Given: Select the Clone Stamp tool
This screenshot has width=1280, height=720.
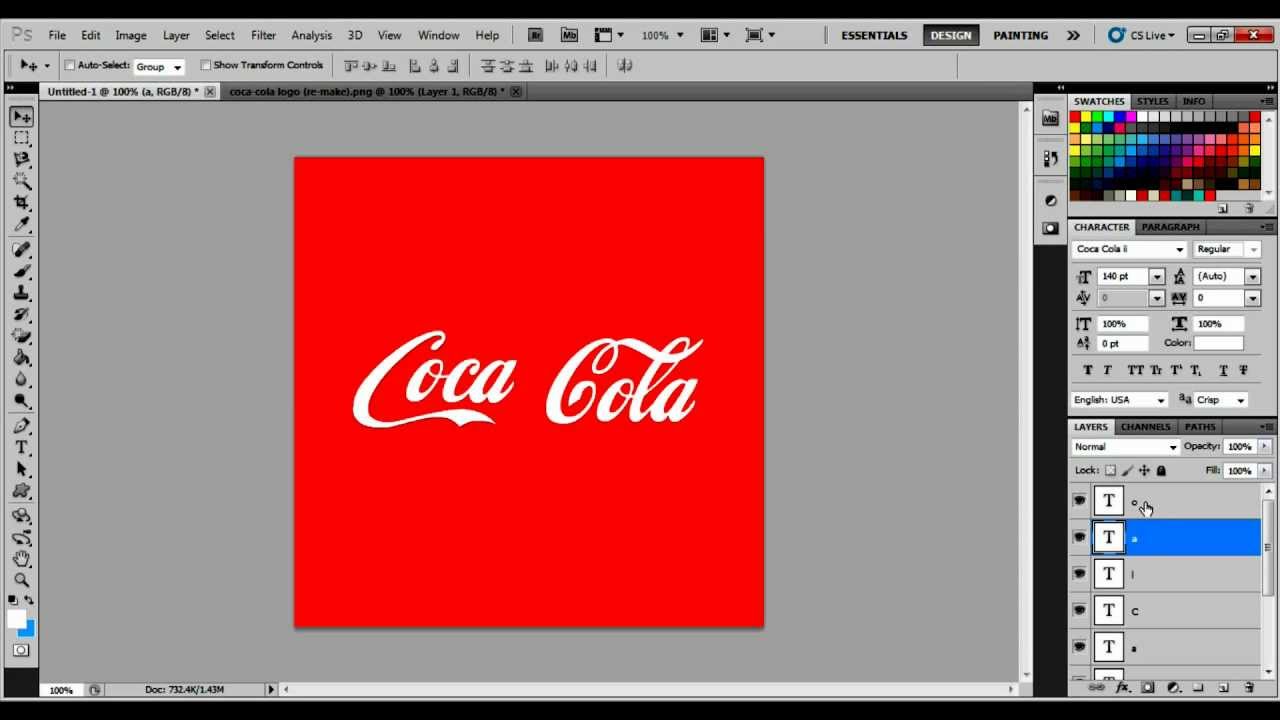Looking at the screenshot, I should 22,293.
